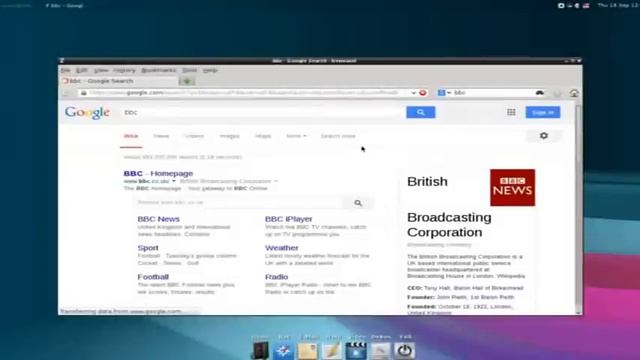Viewport: 640px width, 360px height.
Task: Open the BBC News sitelink
Action: tap(158, 219)
